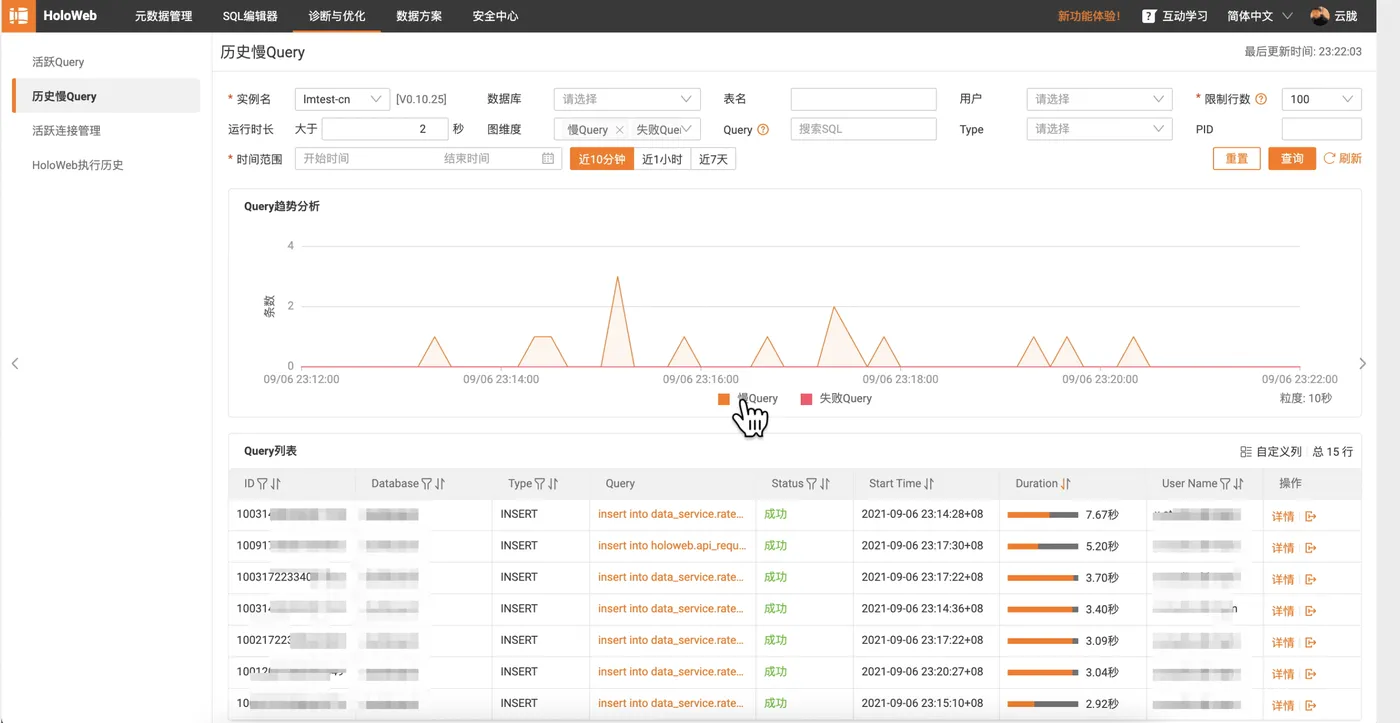Image resolution: width=1400 pixels, height=723 pixels.
Task: Select the 近7天 time range
Action: tap(713, 159)
